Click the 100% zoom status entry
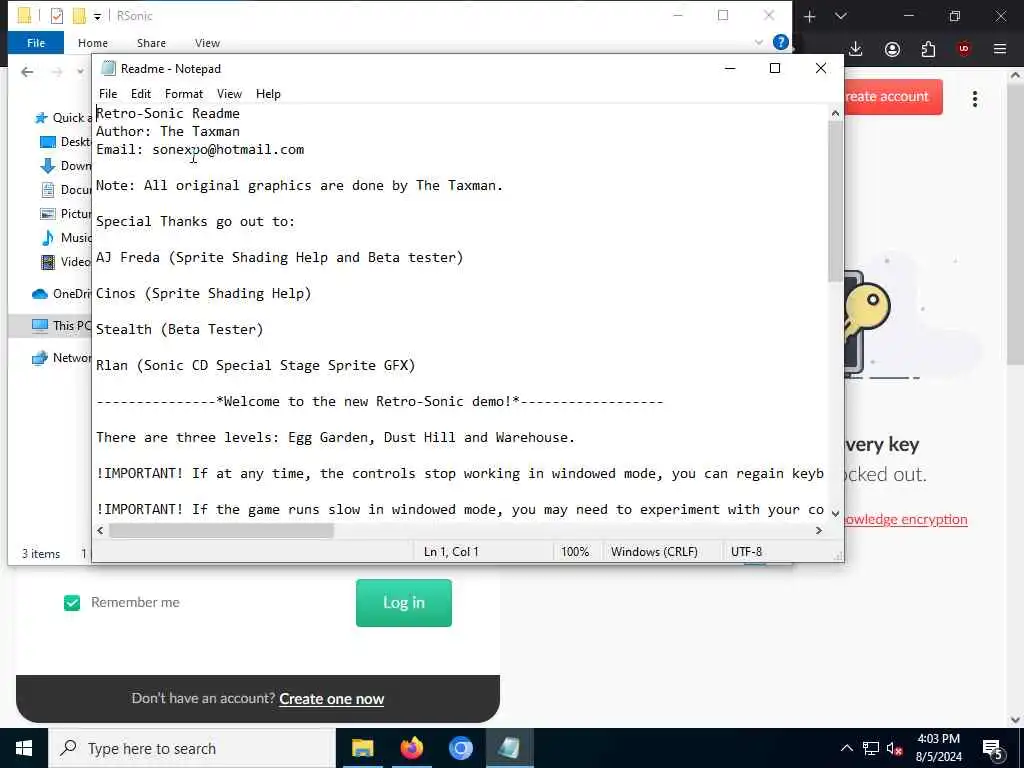Viewport: 1024px width, 768px height. pos(575,552)
